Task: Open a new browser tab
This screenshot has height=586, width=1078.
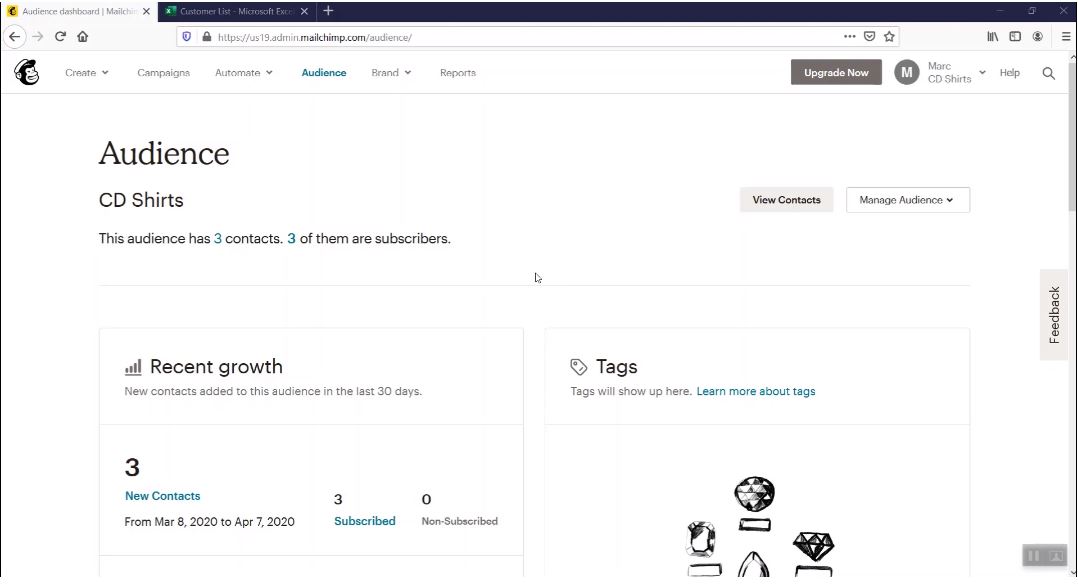Action: click(x=328, y=11)
